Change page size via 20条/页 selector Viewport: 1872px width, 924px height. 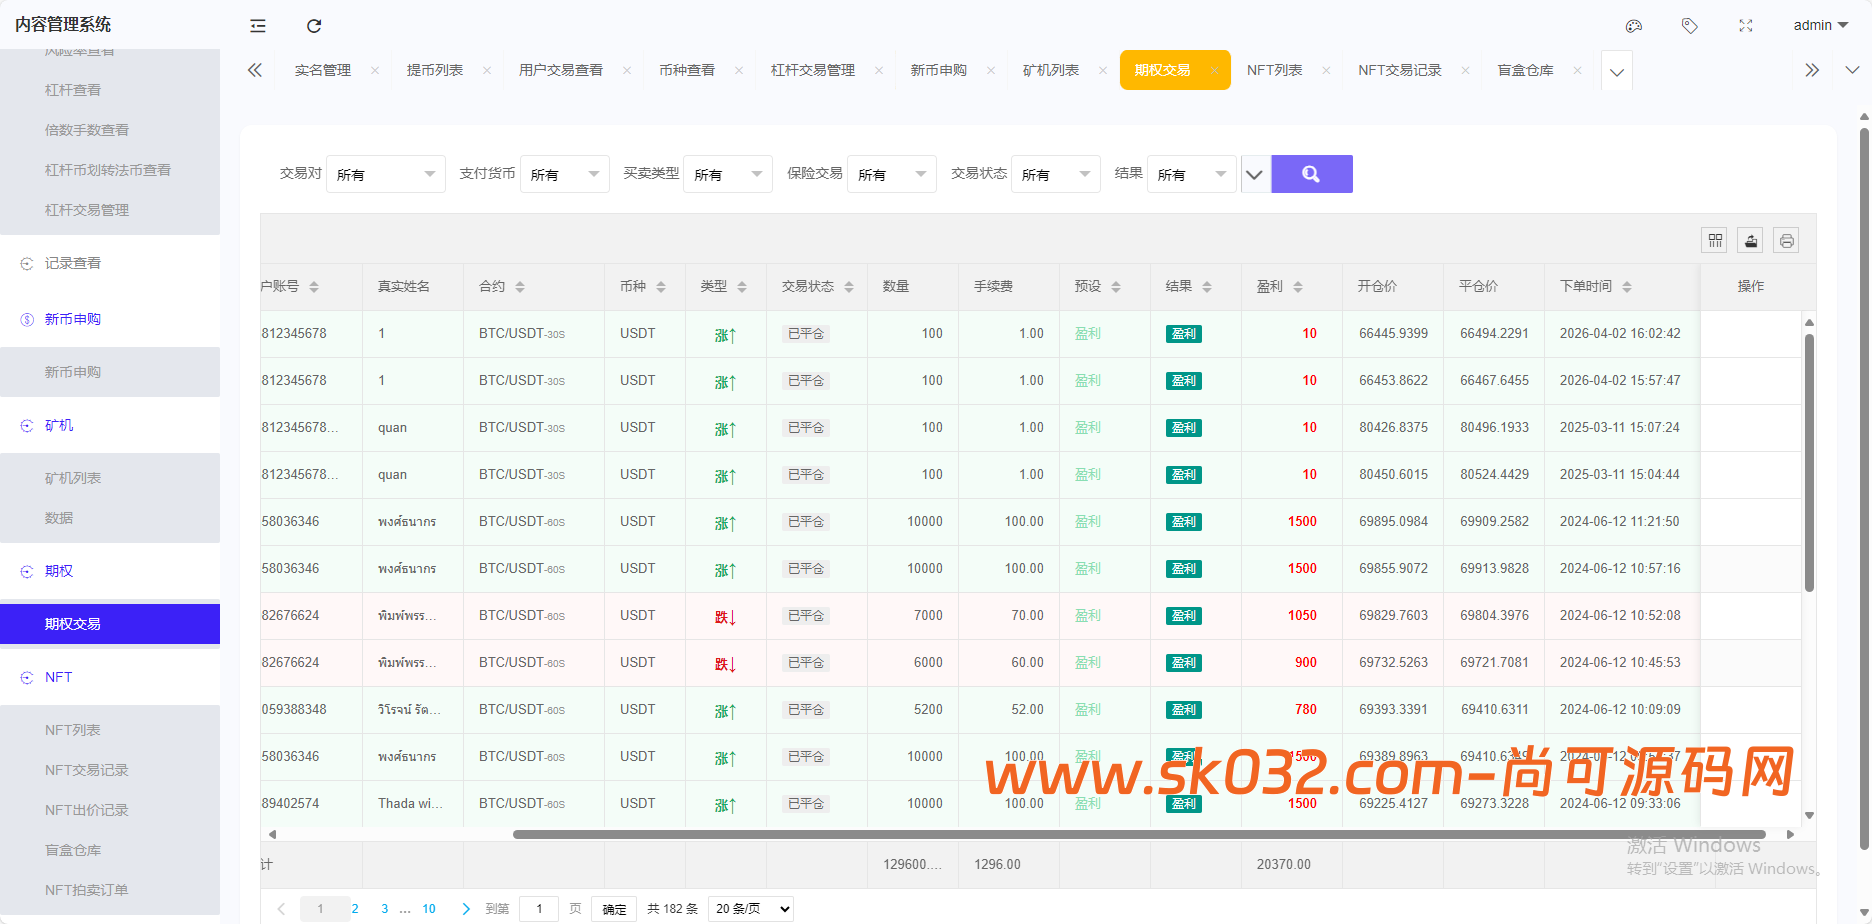pos(749,908)
